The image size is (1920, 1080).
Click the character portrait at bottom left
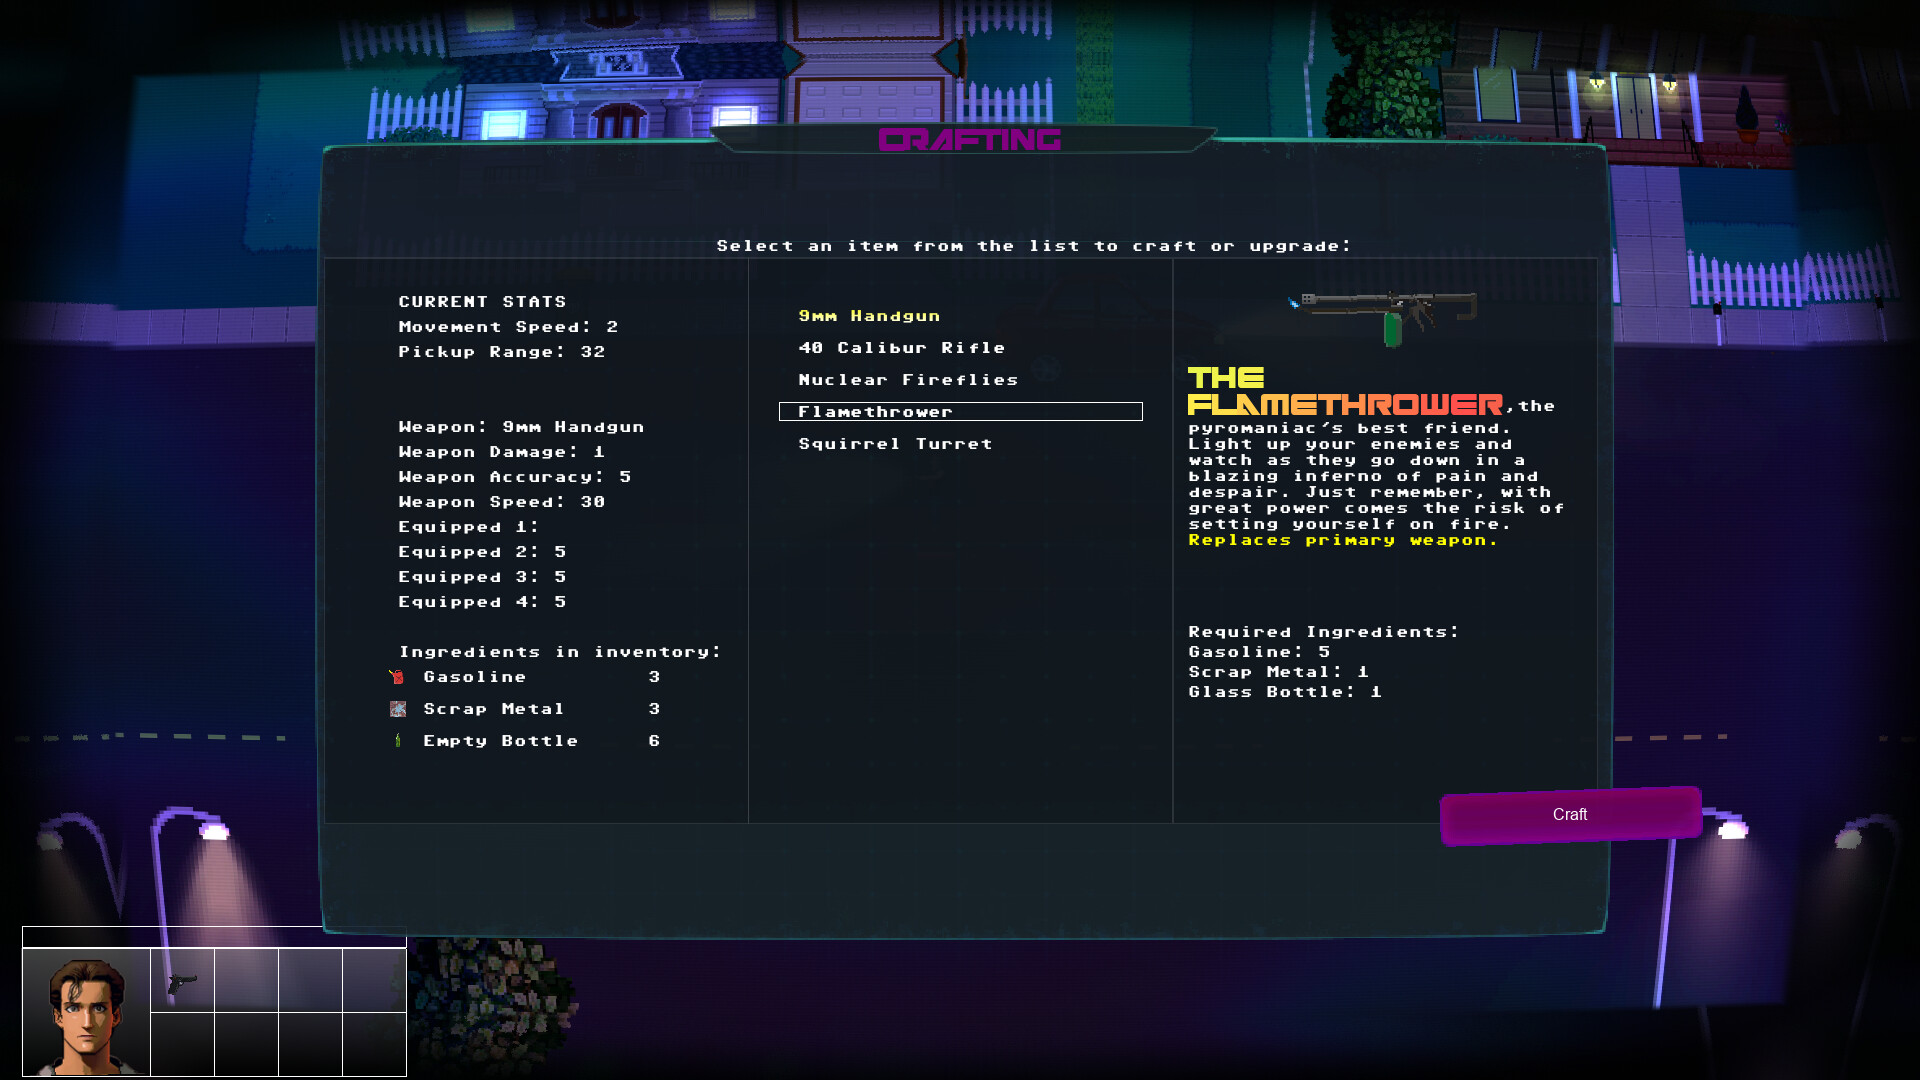[x=88, y=1010]
